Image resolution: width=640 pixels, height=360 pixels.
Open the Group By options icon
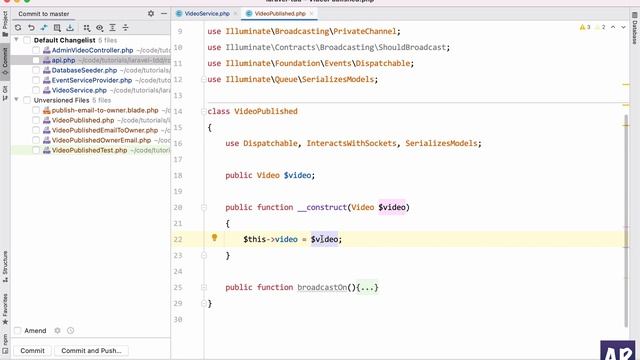pos(87,28)
